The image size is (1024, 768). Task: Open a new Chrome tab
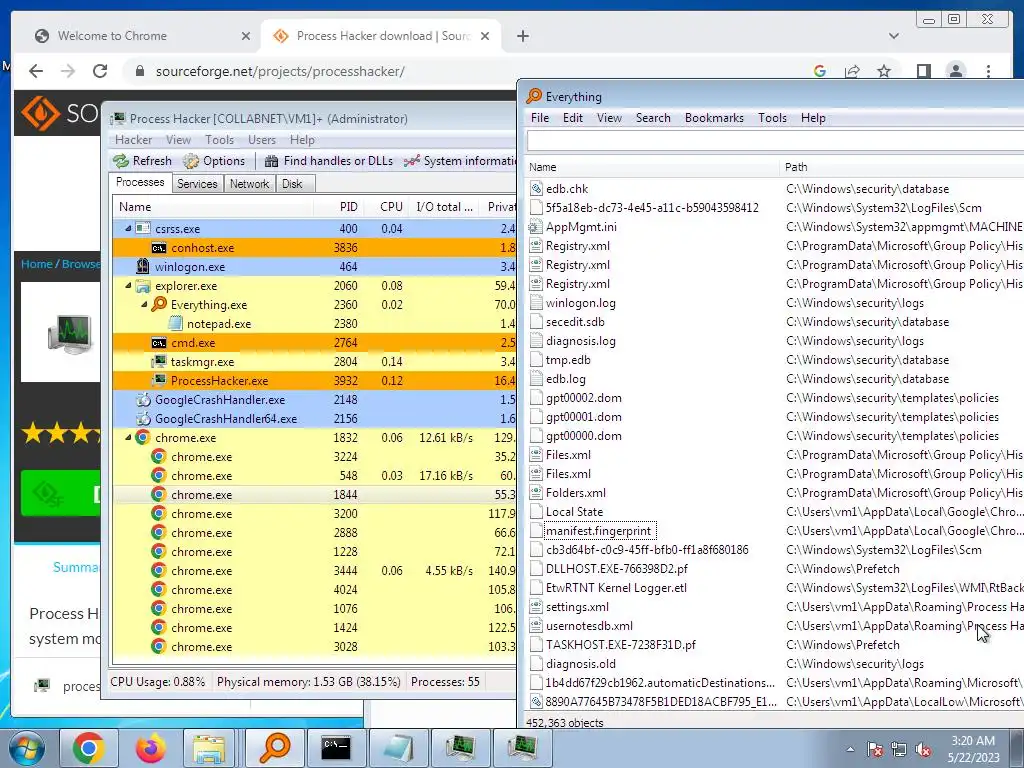[x=522, y=36]
